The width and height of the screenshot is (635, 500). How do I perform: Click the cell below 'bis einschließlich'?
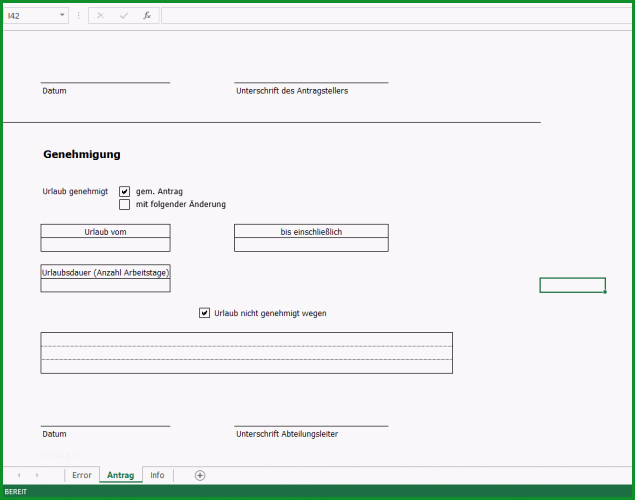click(x=311, y=245)
